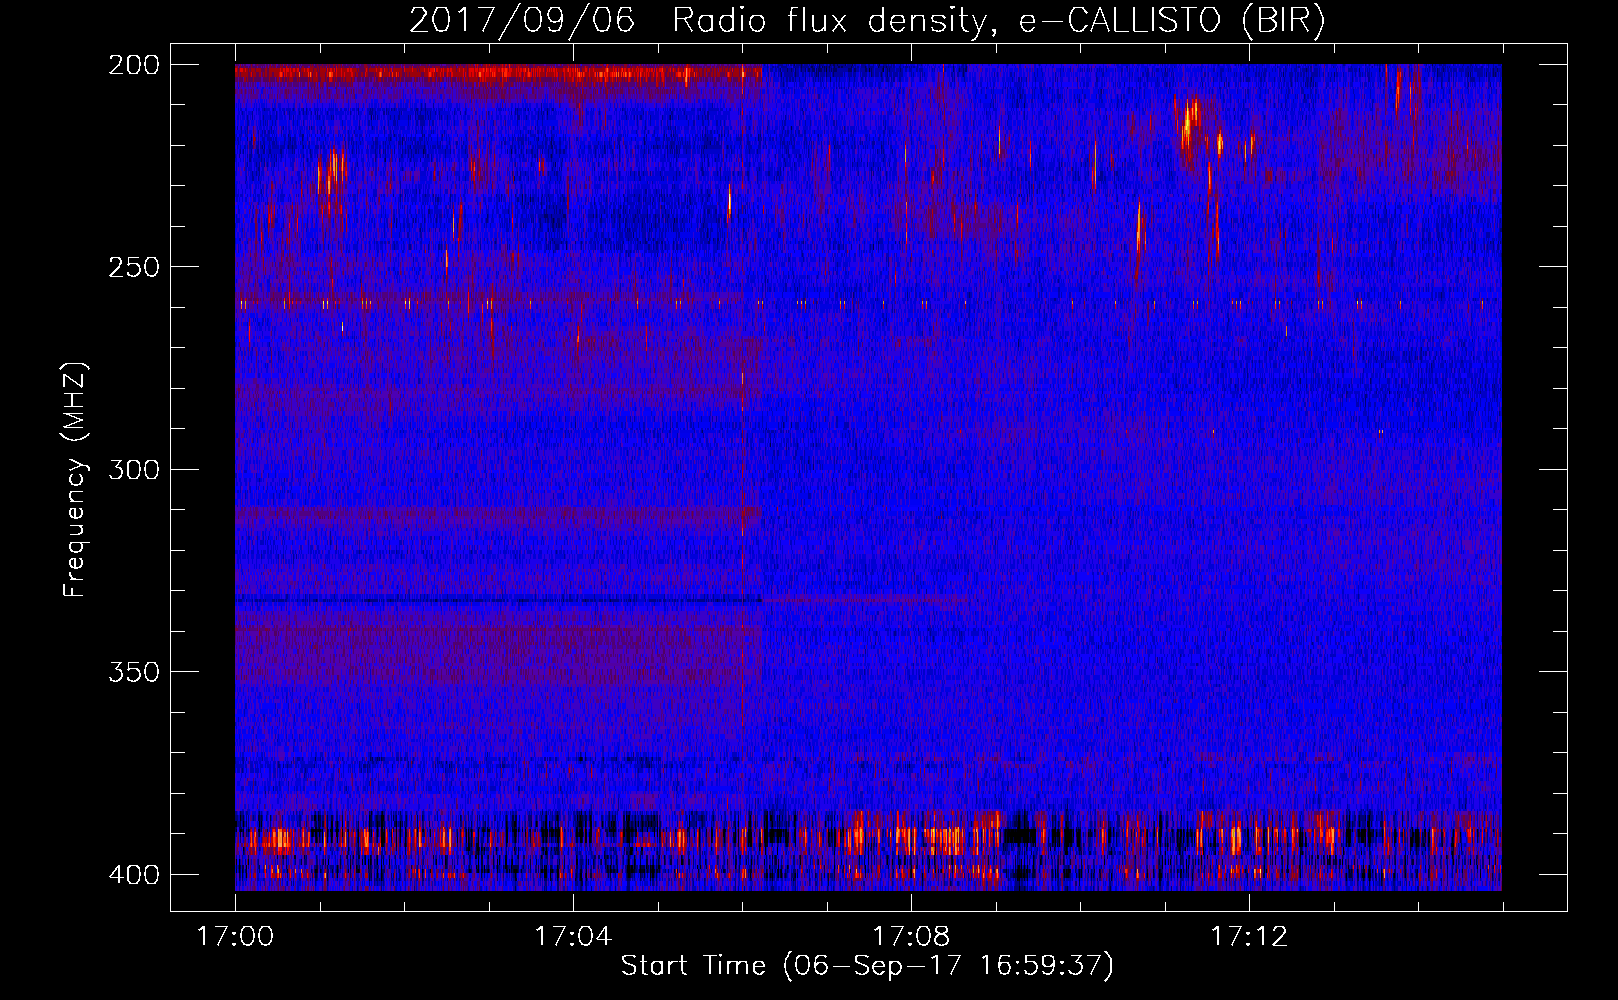Screen dimensions: 1618x1000
Task: Click the 350 frequency tick label
Action: pos(134,672)
